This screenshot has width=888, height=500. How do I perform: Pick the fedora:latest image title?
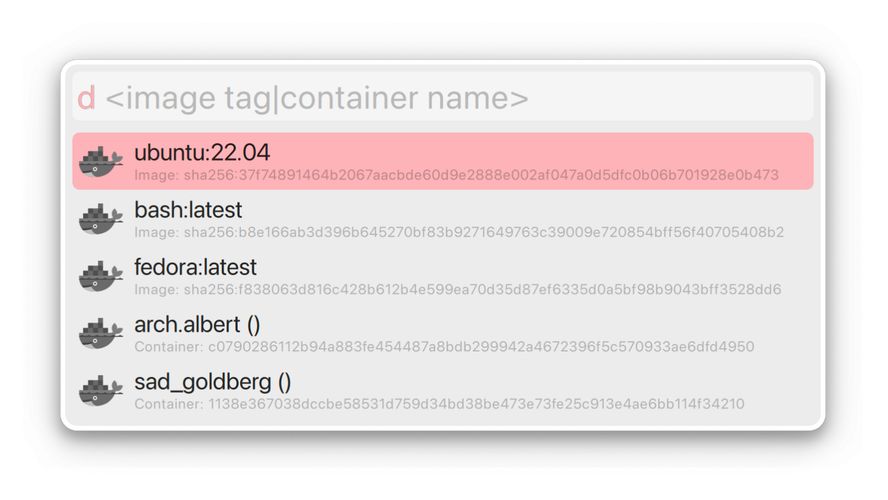[x=195, y=267]
